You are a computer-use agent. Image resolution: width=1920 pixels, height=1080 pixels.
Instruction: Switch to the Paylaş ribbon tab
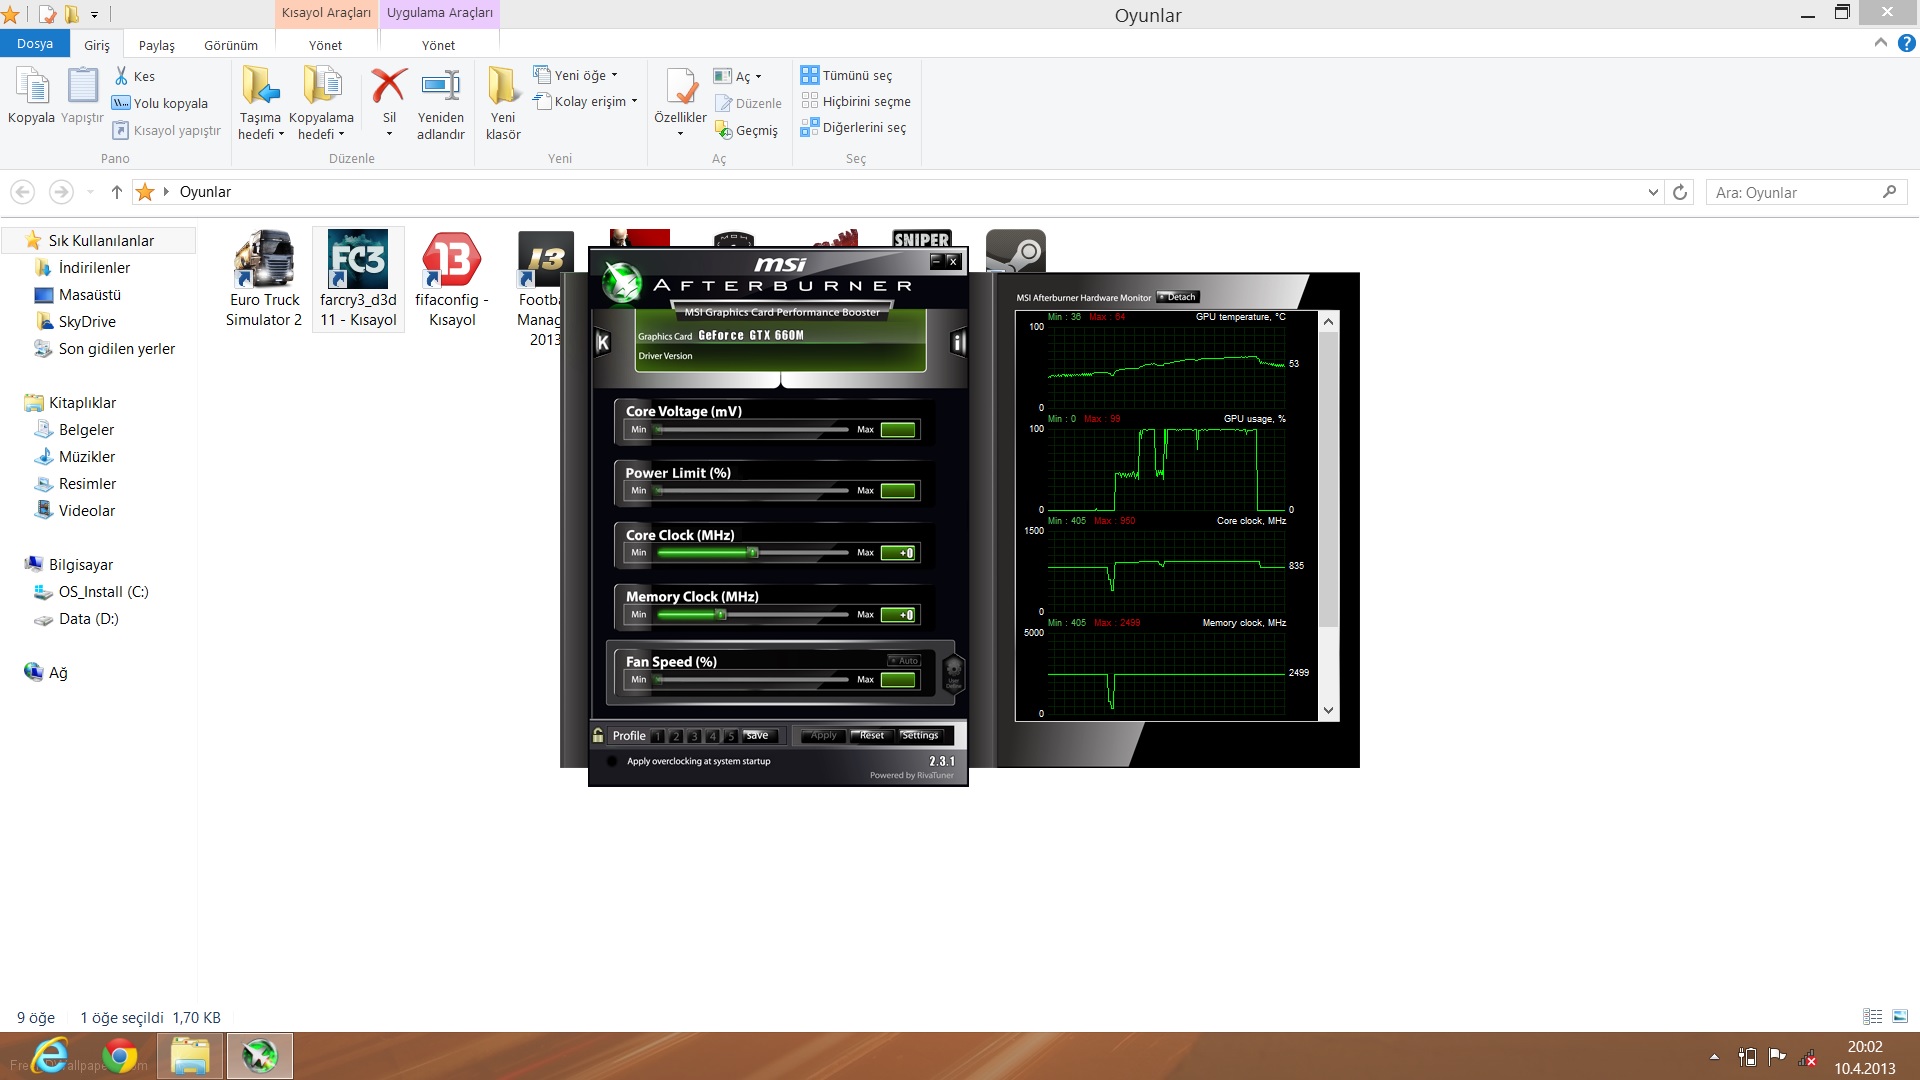tap(156, 45)
